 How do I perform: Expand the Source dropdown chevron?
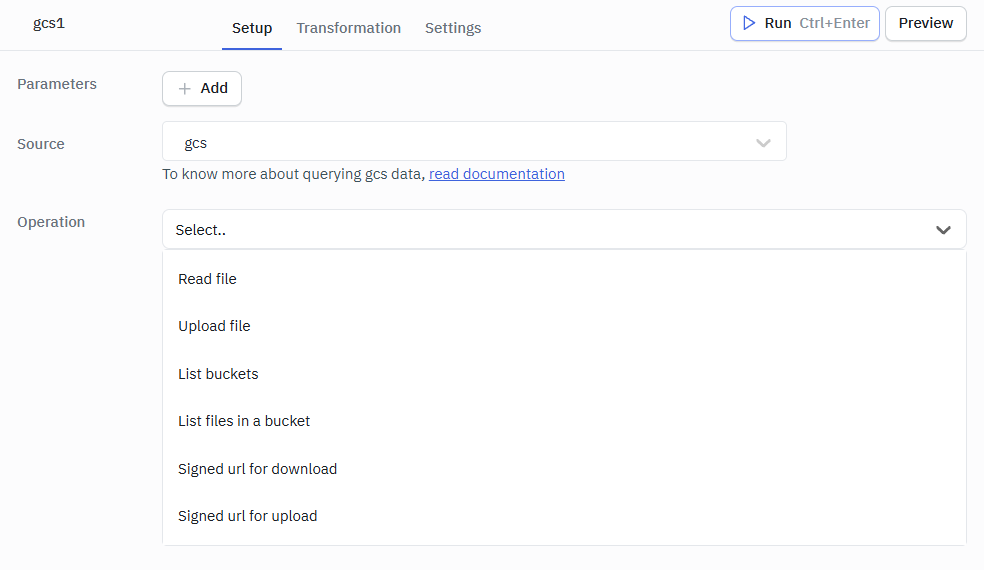coord(763,143)
